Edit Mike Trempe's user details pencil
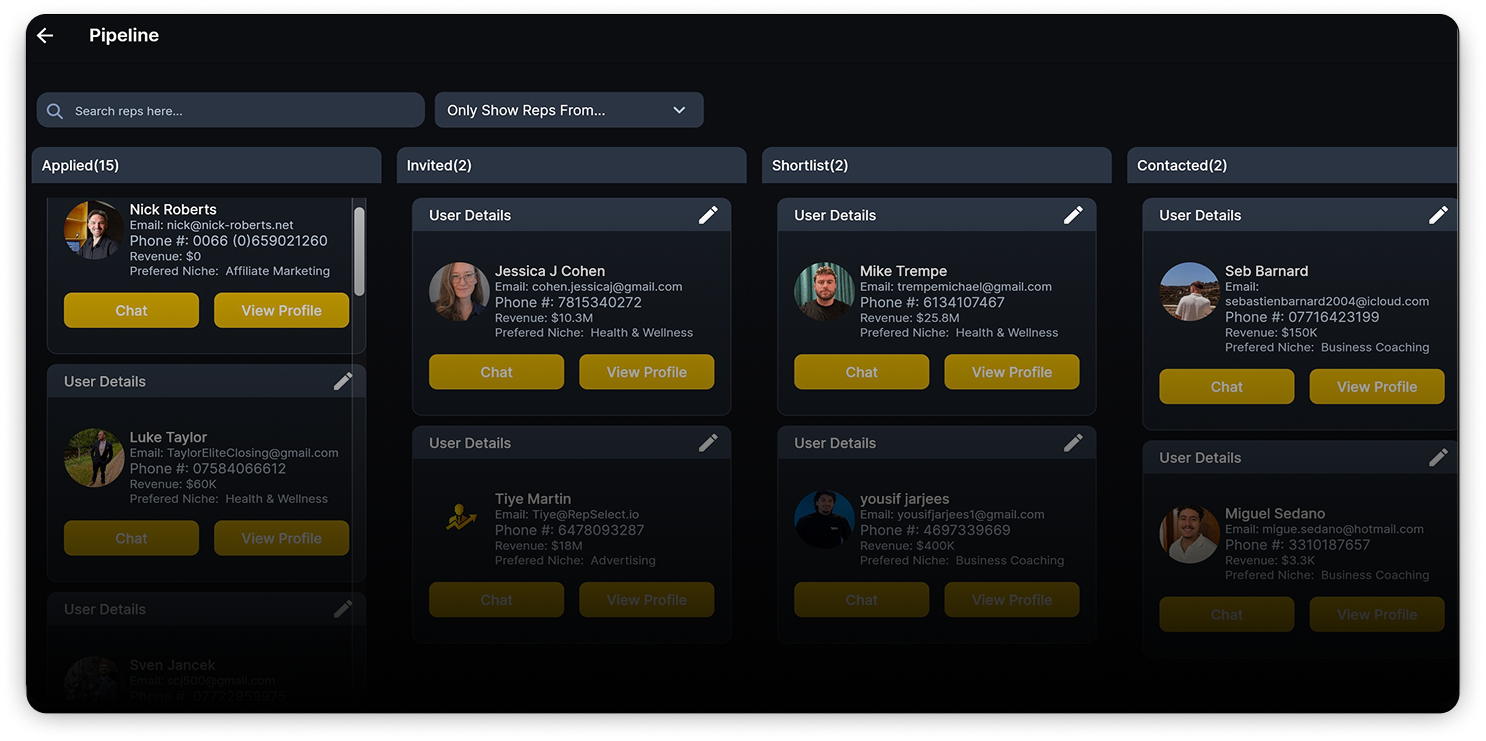1486x741 pixels. click(x=1073, y=215)
